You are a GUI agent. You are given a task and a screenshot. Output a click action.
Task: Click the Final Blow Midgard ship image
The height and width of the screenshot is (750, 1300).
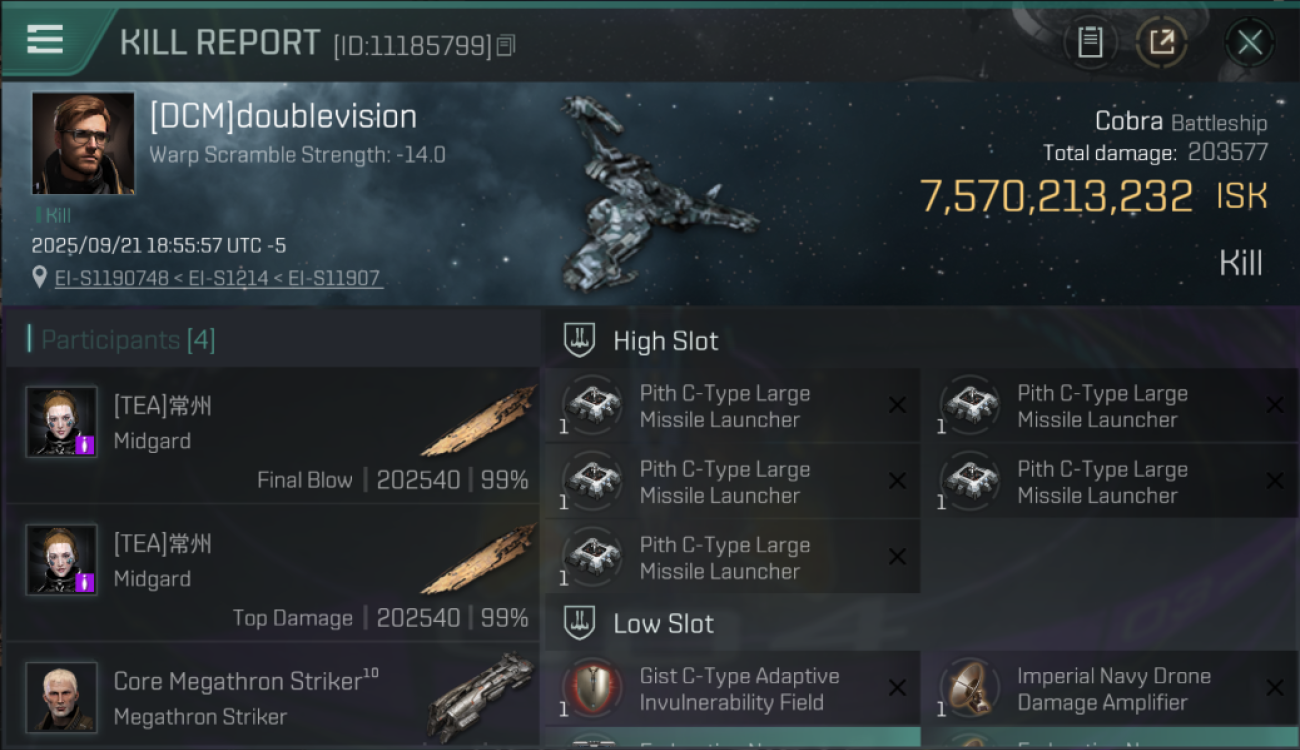coord(480,422)
